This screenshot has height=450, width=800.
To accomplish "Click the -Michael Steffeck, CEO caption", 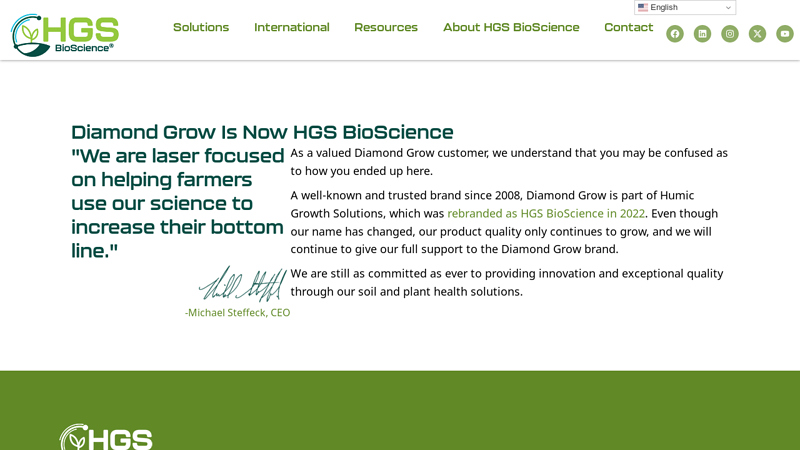I will (x=237, y=312).
